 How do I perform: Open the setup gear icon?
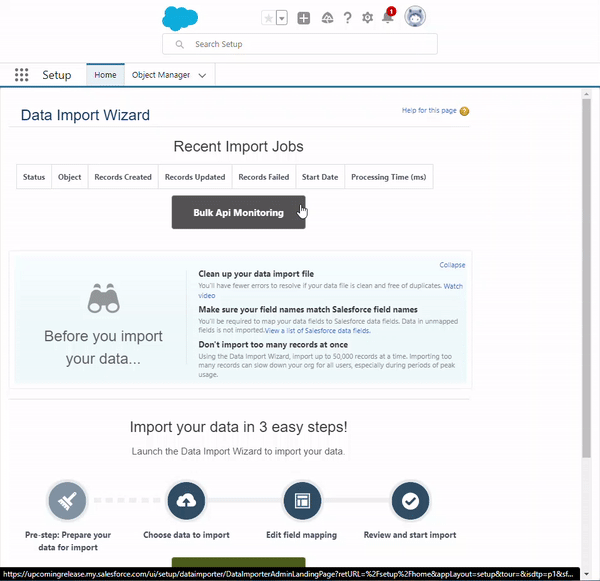[368, 18]
